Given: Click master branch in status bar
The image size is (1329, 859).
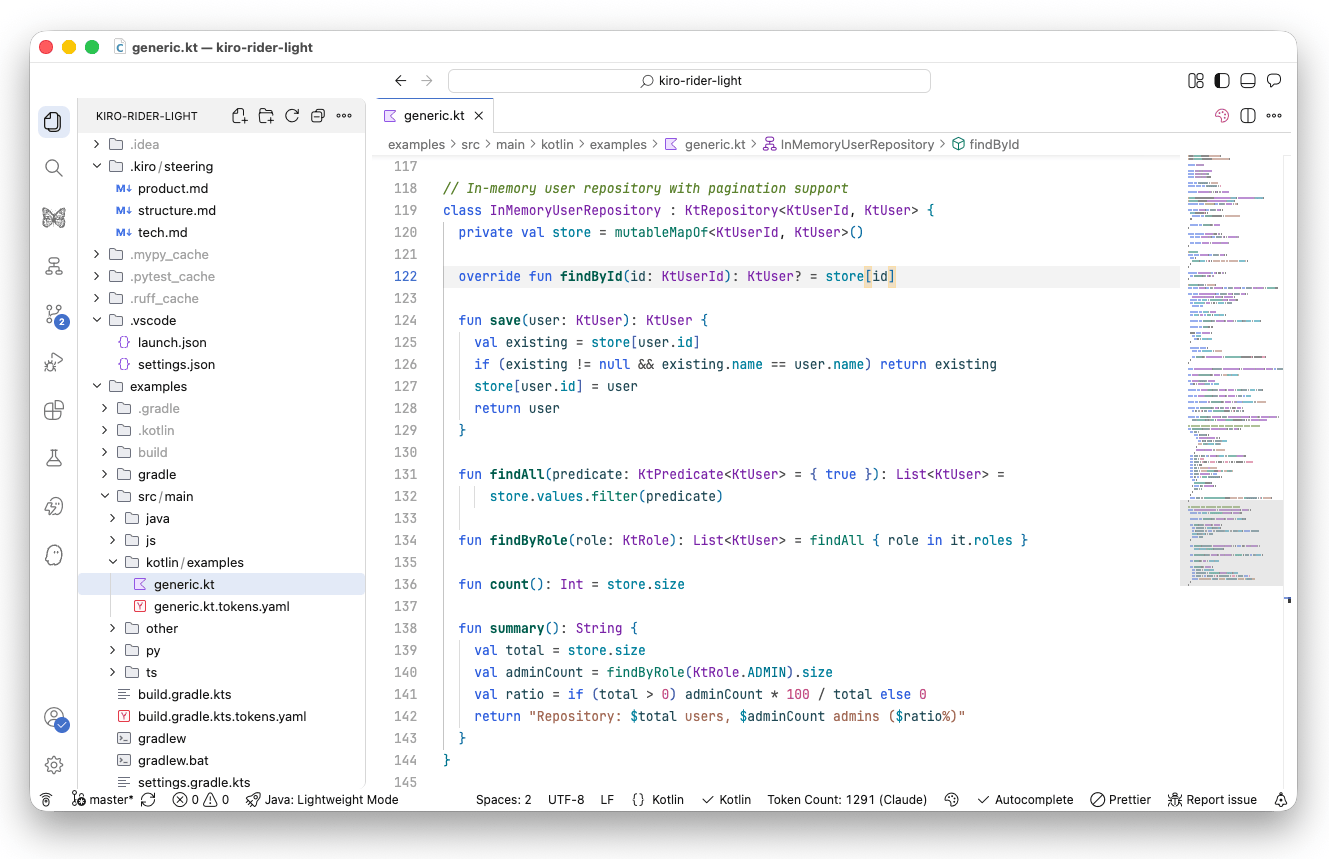Looking at the screenshot, I should click(103, 800).
